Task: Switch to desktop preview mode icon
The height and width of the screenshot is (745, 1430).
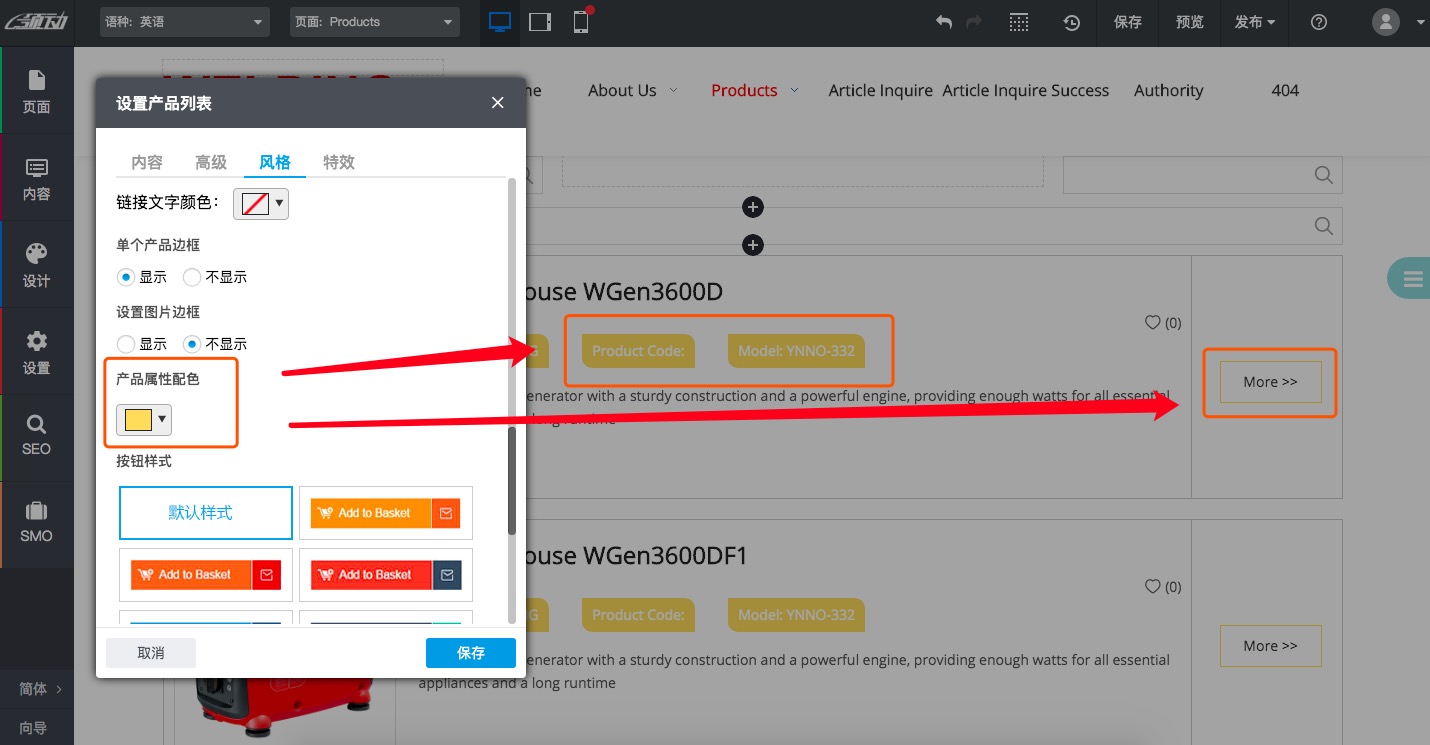Action: pos(500,22)
